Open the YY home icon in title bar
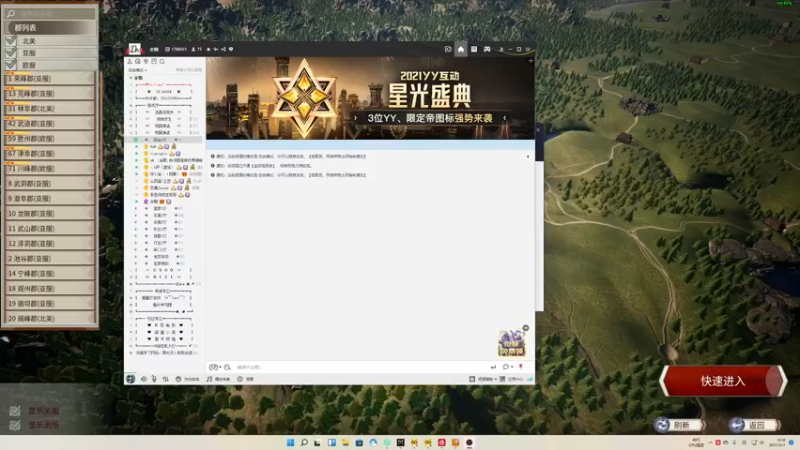The height and width of the screenshot is (450, 800). [461, 49]
